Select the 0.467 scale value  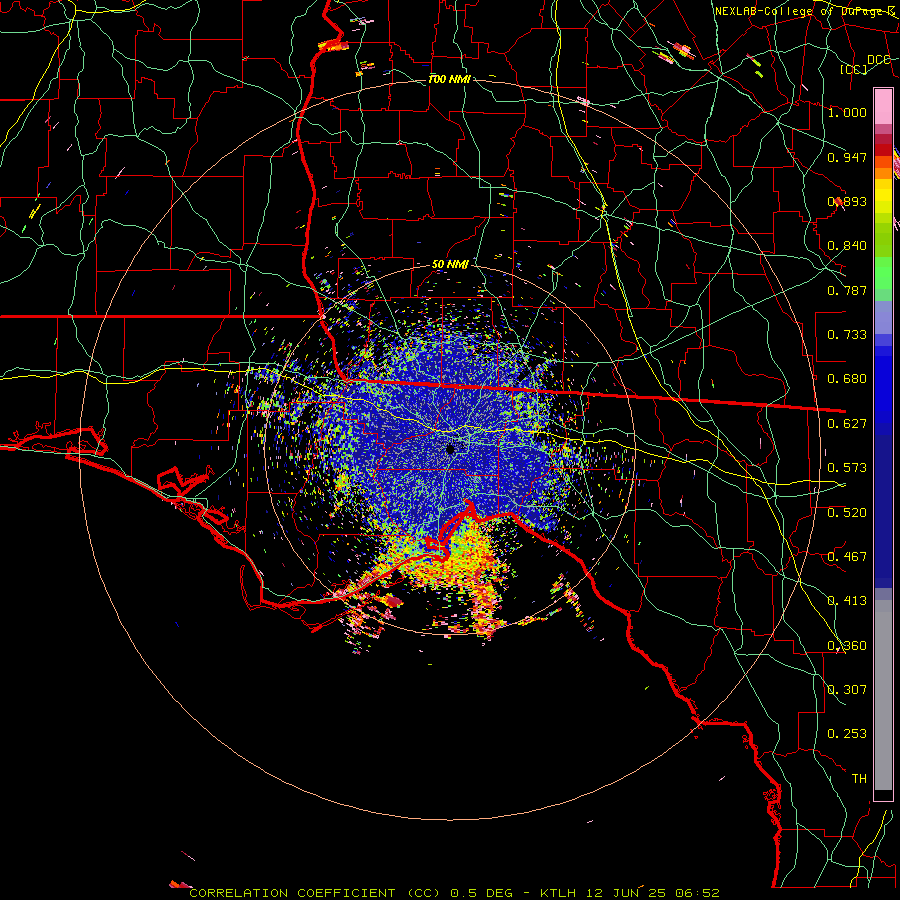pyautogui.click(x=847, y=557)
